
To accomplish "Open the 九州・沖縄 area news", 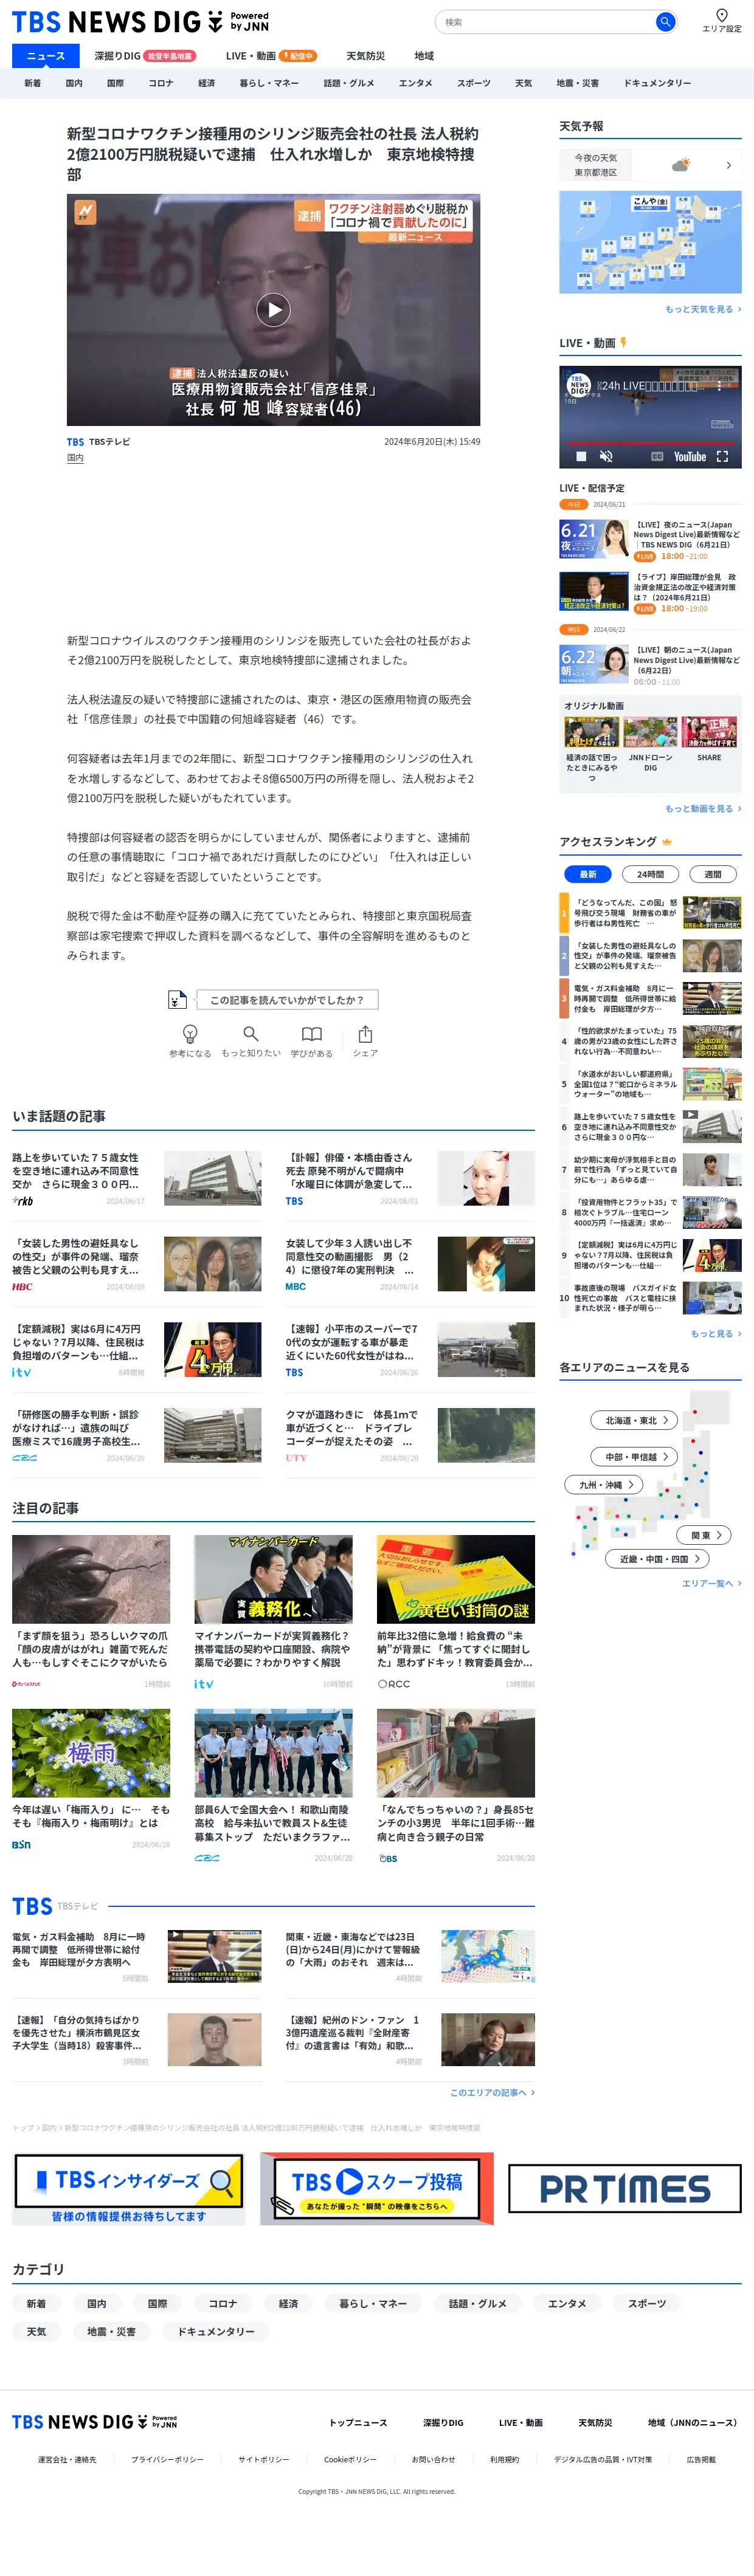I will 604,1485.
